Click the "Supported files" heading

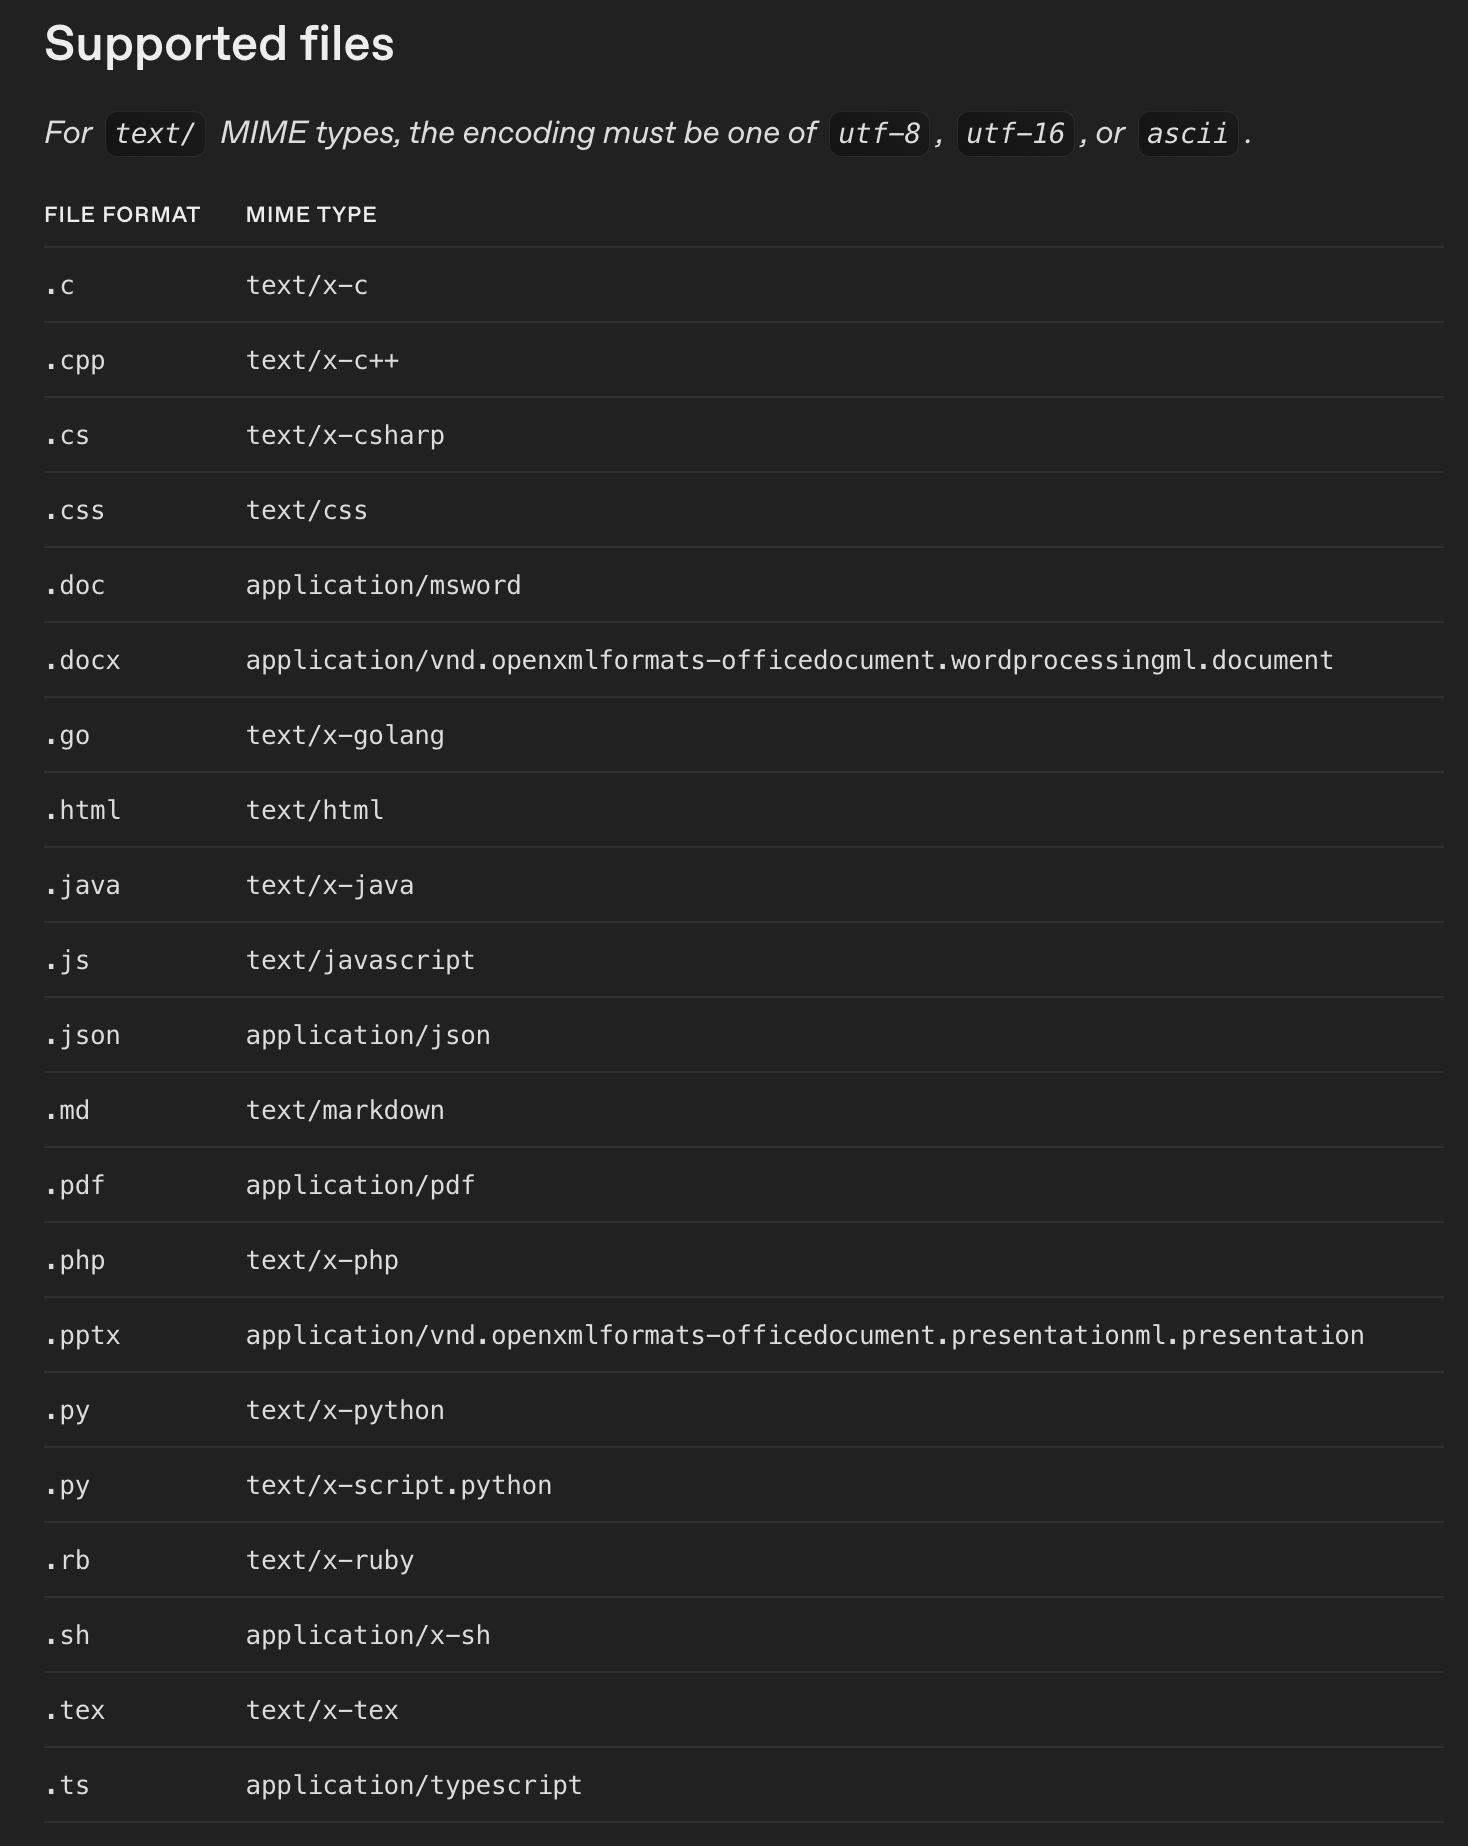tap(219, 45)
